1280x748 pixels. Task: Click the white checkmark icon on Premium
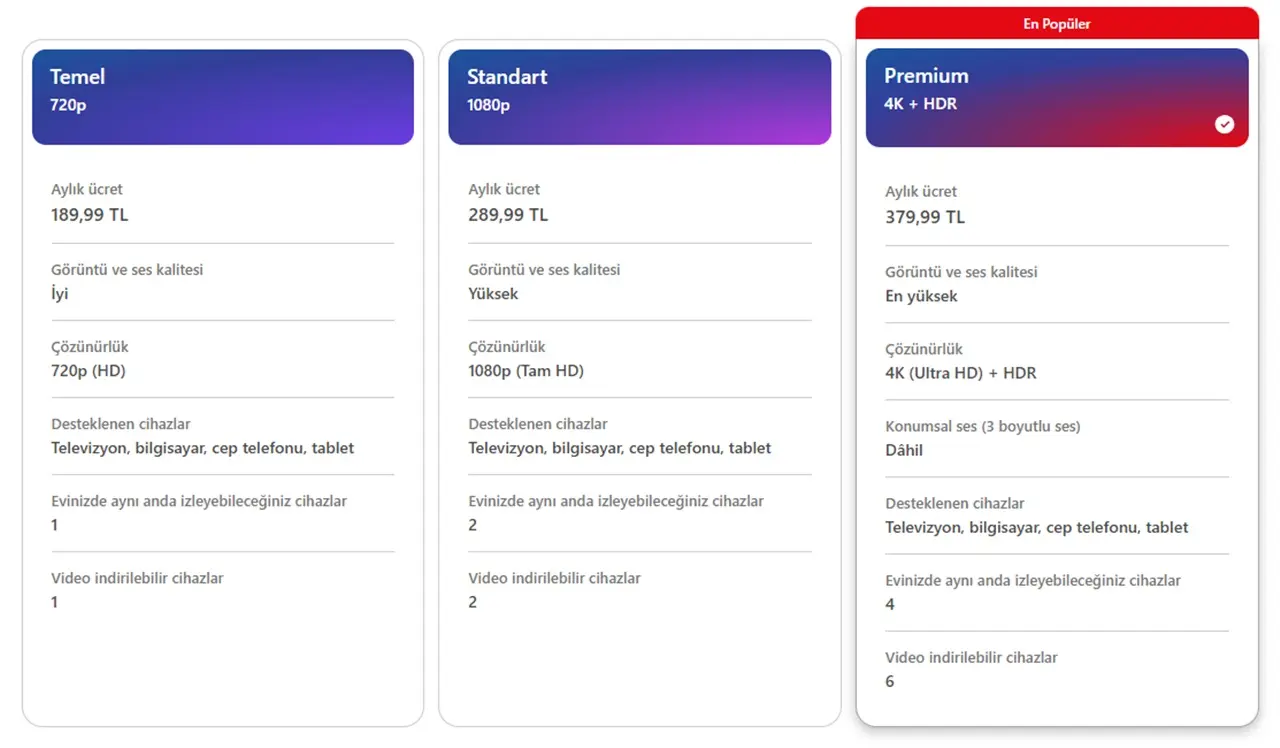tap(1224, 124)
